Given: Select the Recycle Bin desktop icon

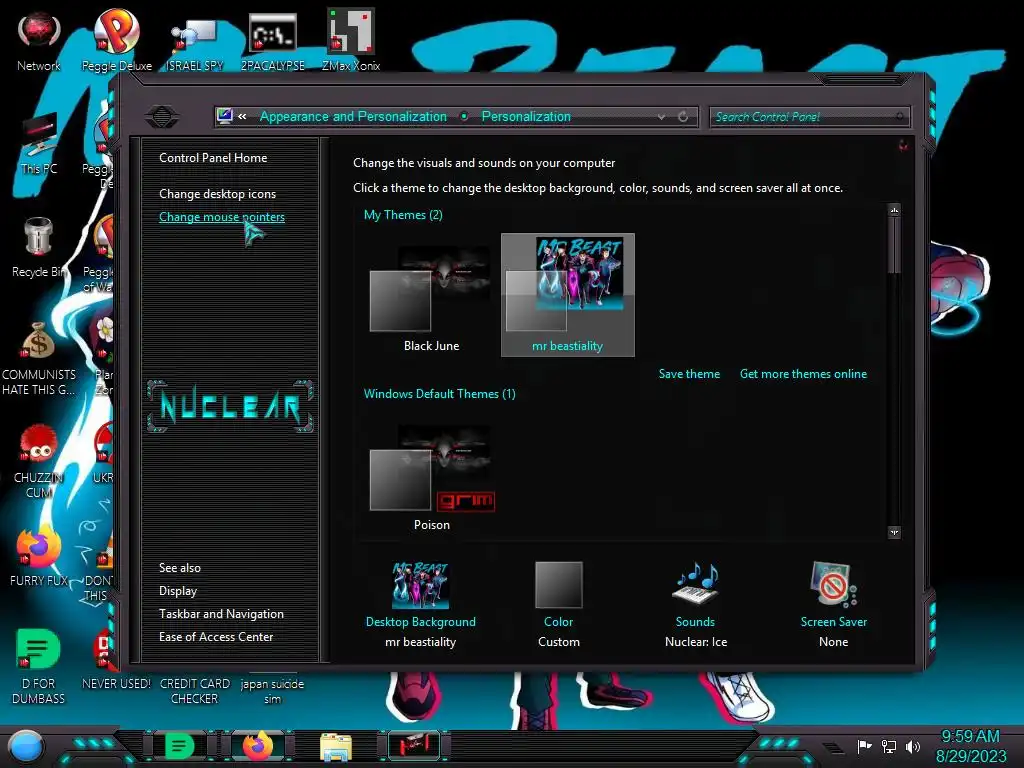Looking at the screenshot, I should coord(39,247).
